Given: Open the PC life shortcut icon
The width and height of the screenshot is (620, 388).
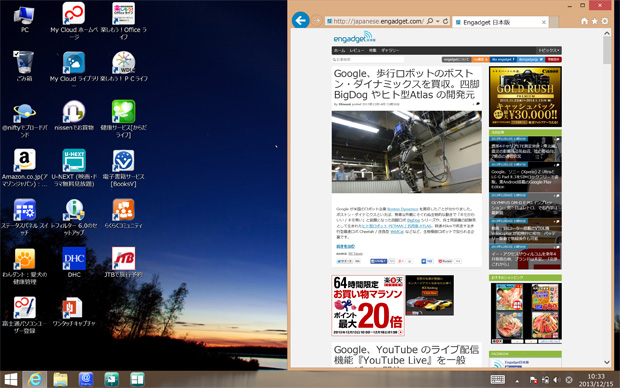Looking at the screenshot, I should 123,66.
